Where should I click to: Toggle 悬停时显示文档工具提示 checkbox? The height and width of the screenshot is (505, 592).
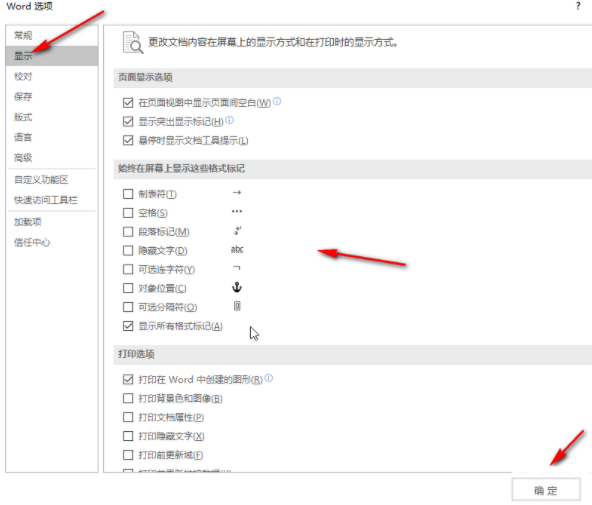tap(128, 140)
